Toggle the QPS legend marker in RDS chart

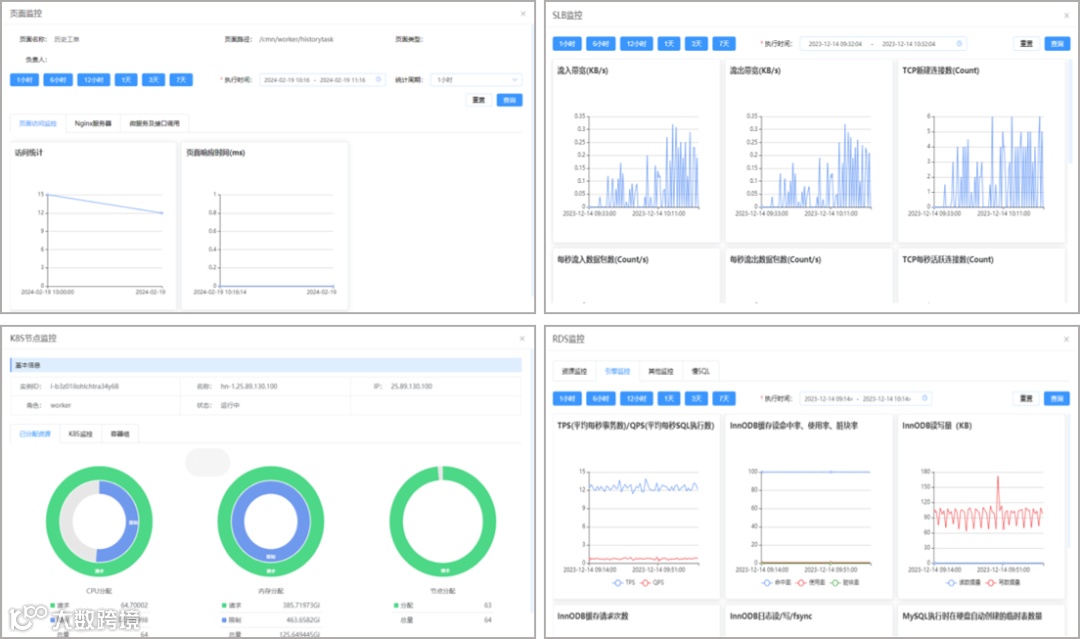pos(645,583)
